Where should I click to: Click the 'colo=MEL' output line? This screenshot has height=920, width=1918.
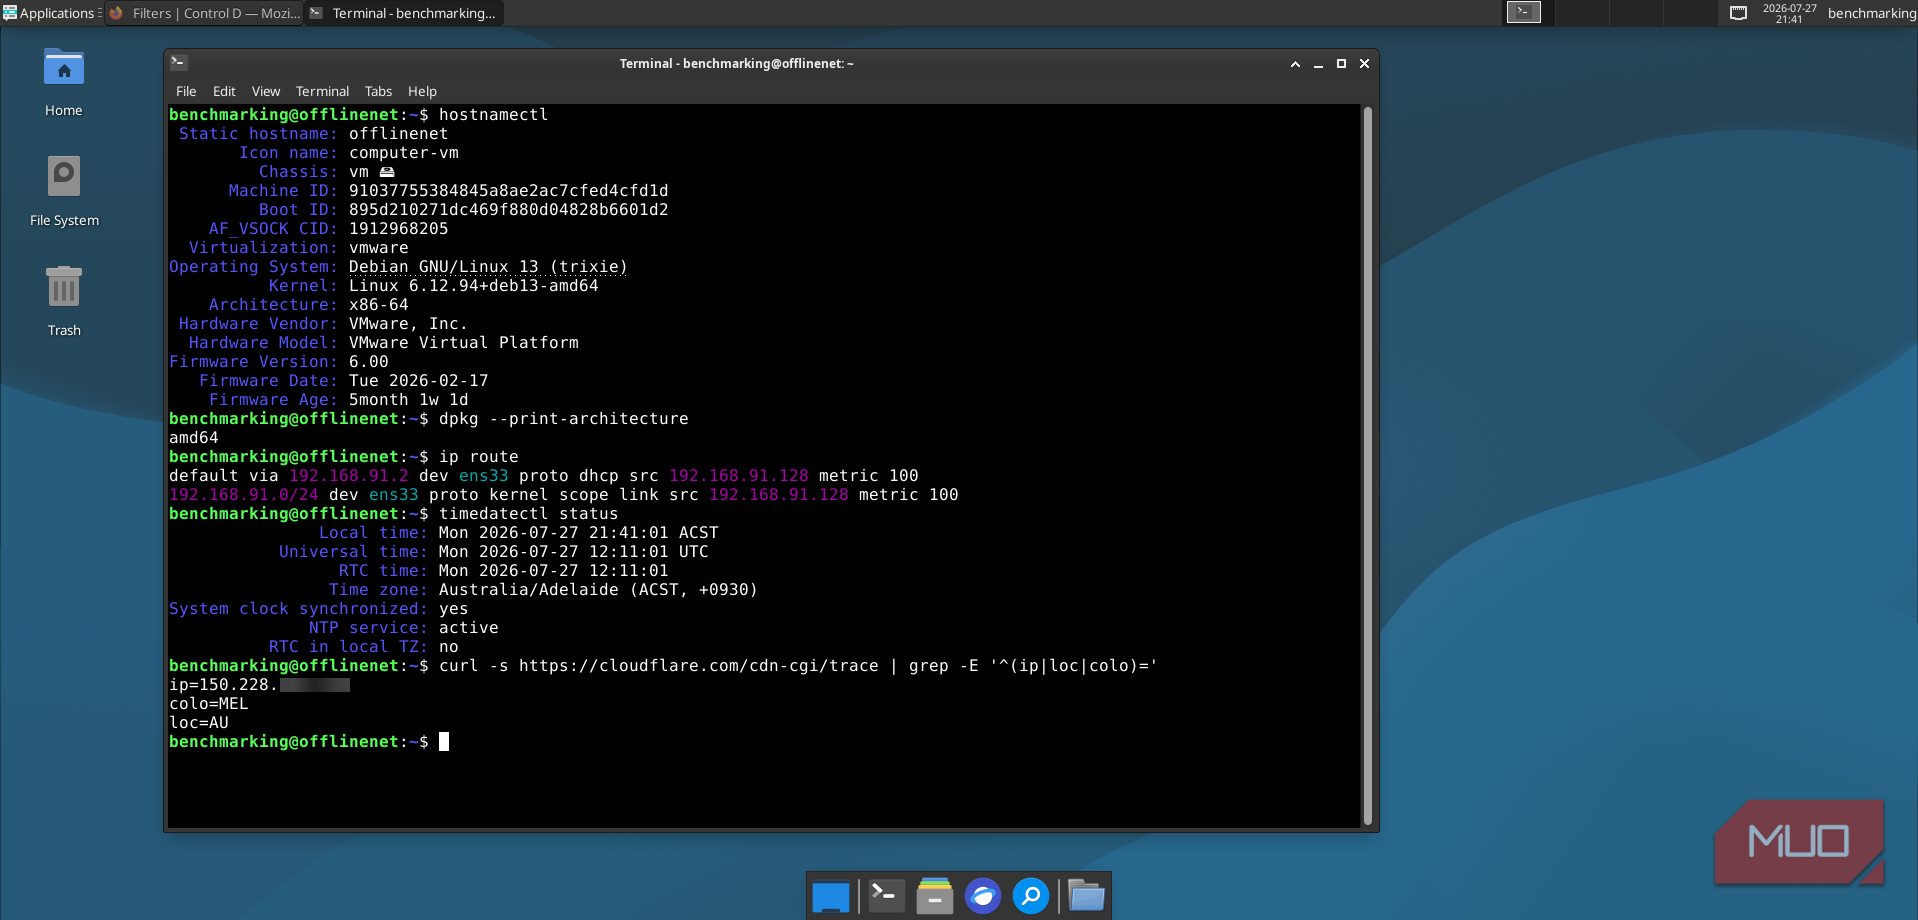(x=208, y=704)
